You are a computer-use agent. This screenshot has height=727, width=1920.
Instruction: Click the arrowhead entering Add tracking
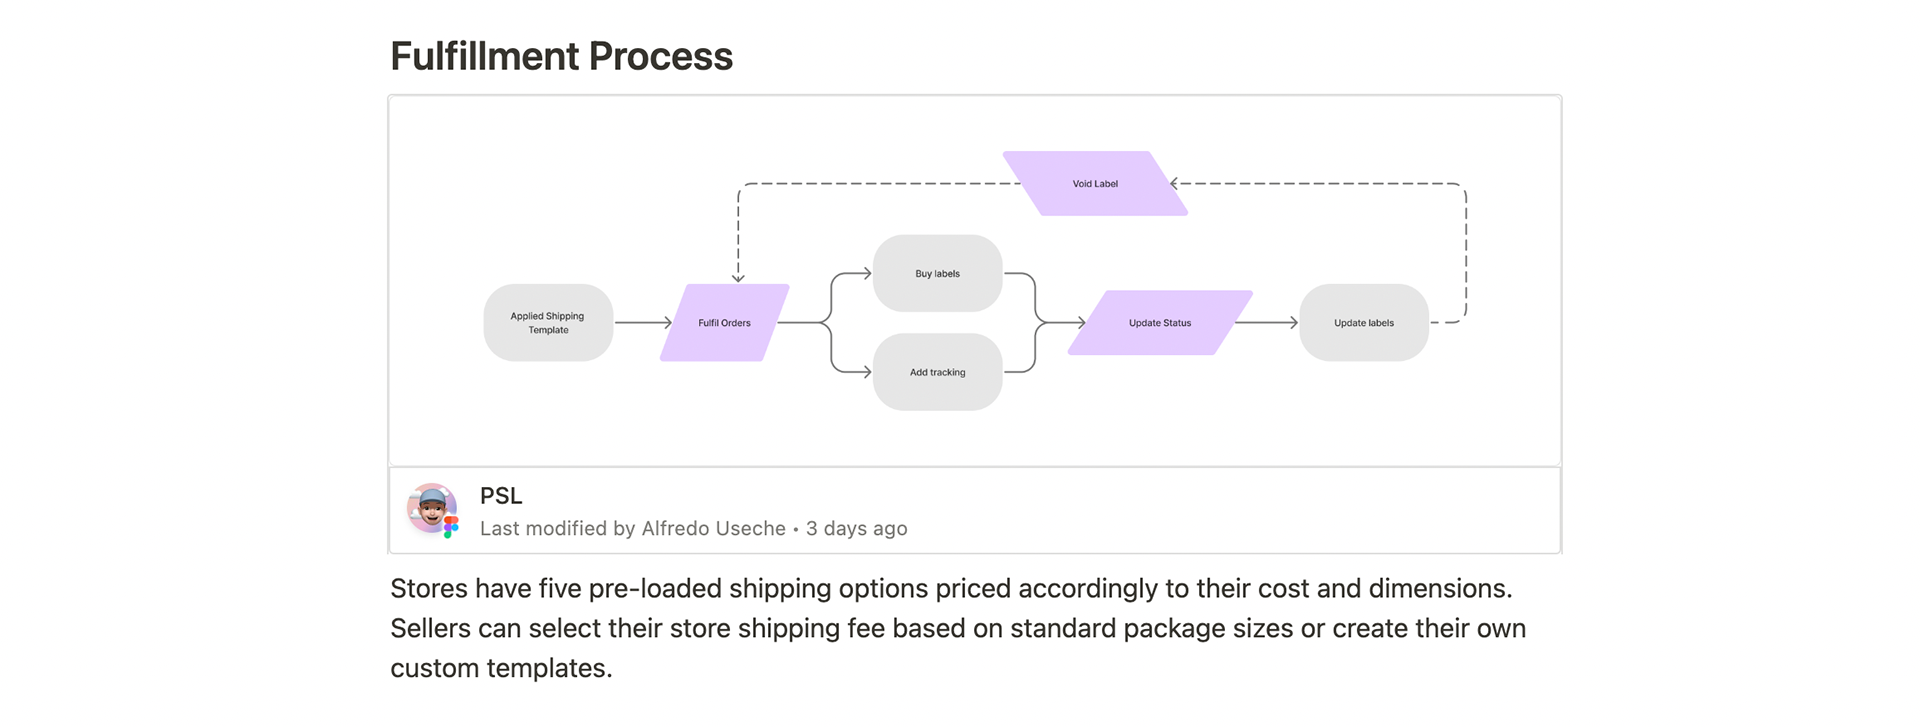(x=867, y=372)
